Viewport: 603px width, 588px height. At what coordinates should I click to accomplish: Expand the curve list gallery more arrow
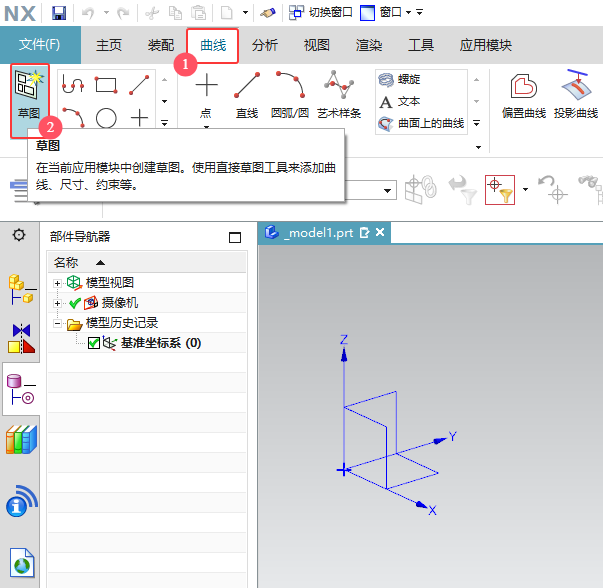[476, 123]
